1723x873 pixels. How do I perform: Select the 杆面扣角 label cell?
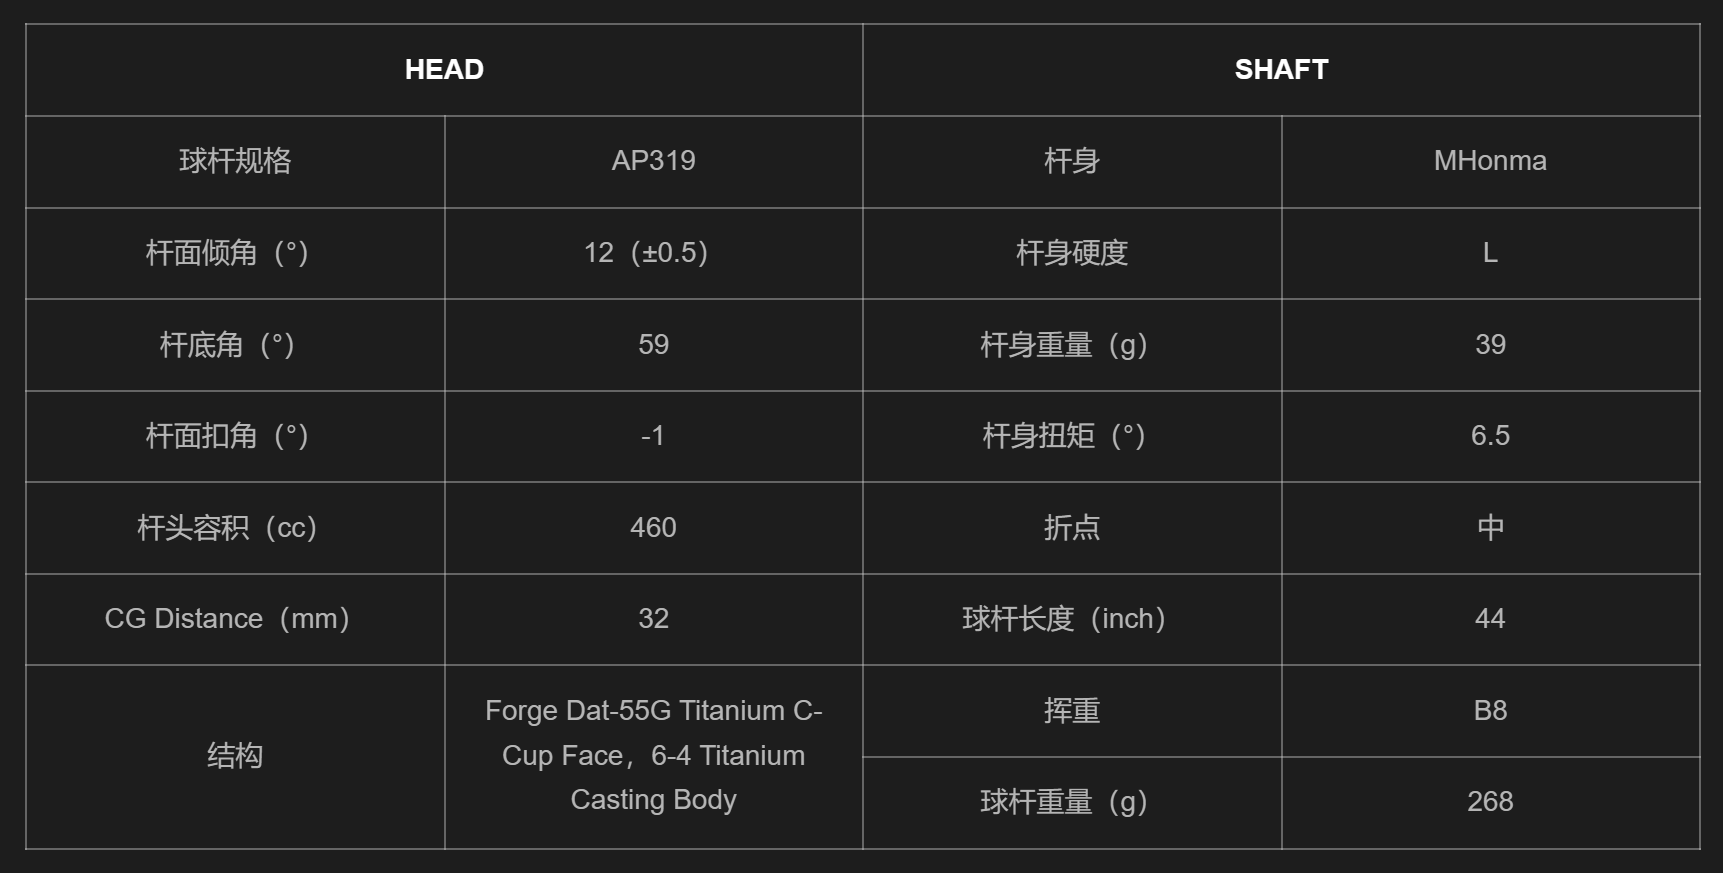pyautogui.click(x=235, y=436)
